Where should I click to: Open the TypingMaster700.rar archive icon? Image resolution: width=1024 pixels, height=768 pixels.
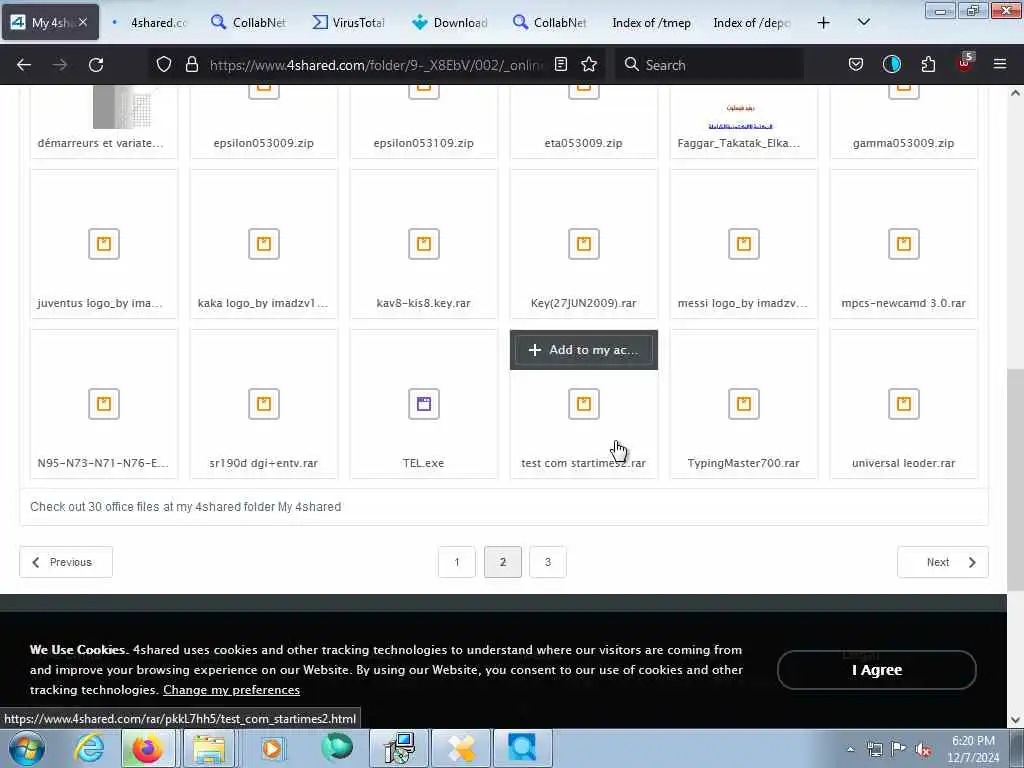click(744, 404)
